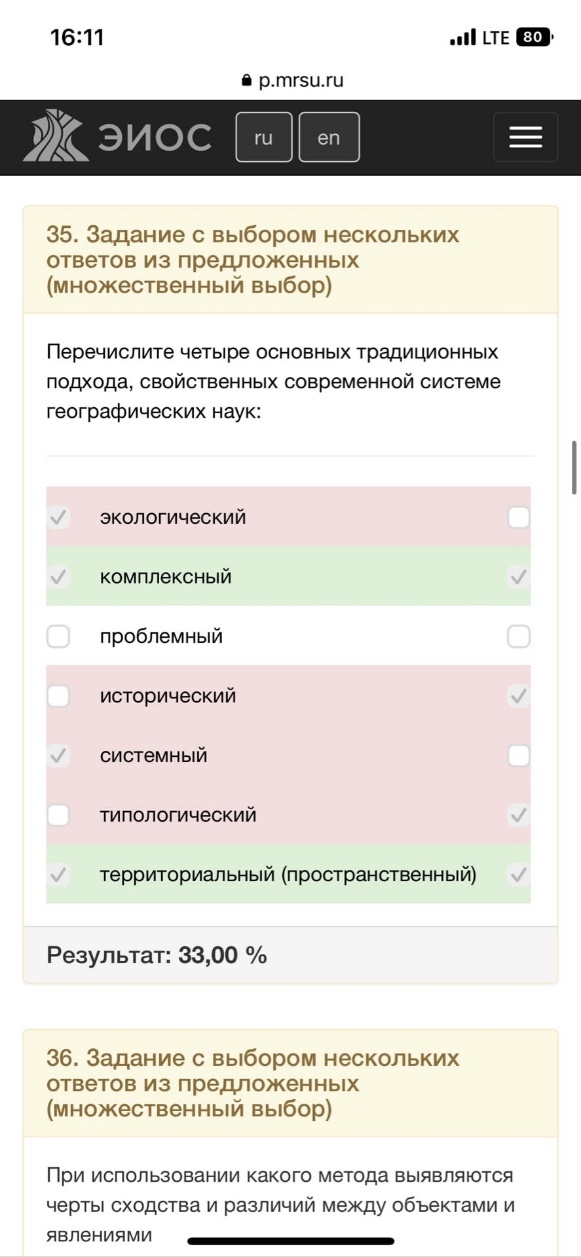
Task: Tap the home indicator bar
Action: tap(291, 1241)
